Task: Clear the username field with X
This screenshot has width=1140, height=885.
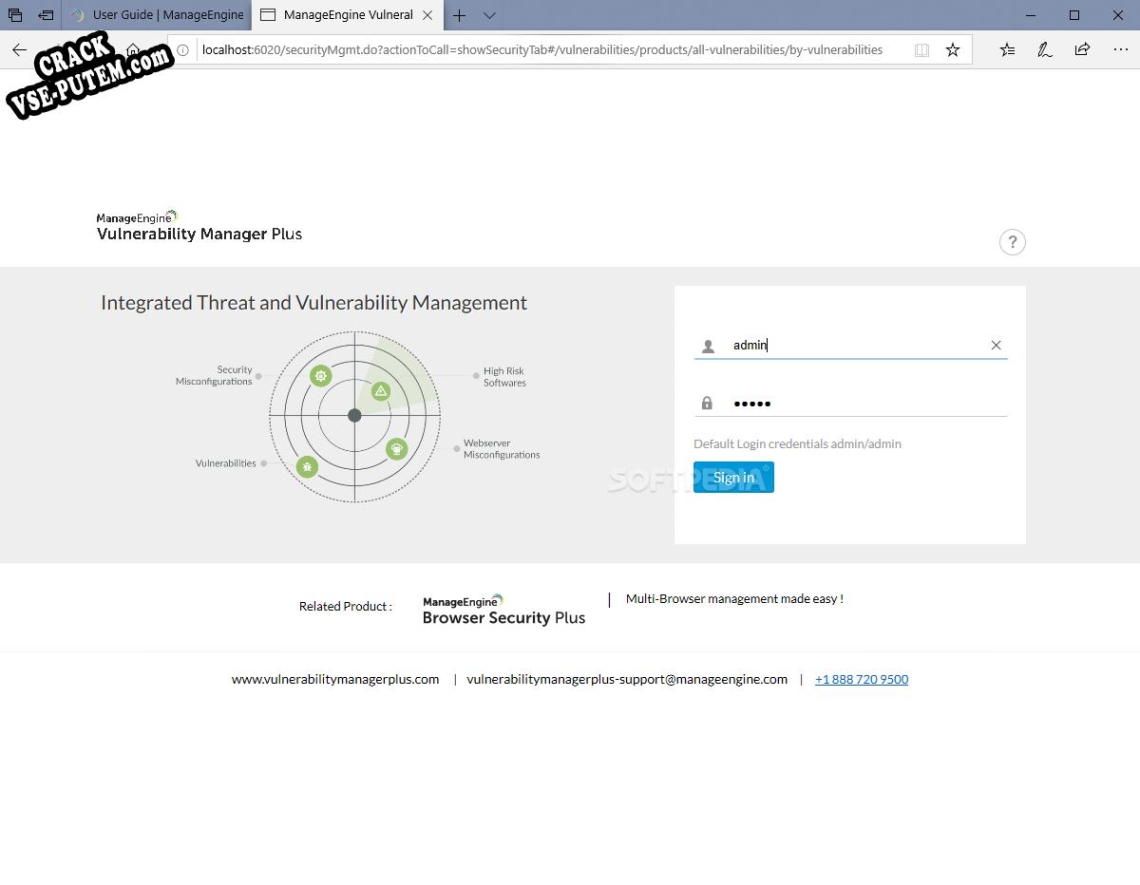Action: click(x=995, y=345)
